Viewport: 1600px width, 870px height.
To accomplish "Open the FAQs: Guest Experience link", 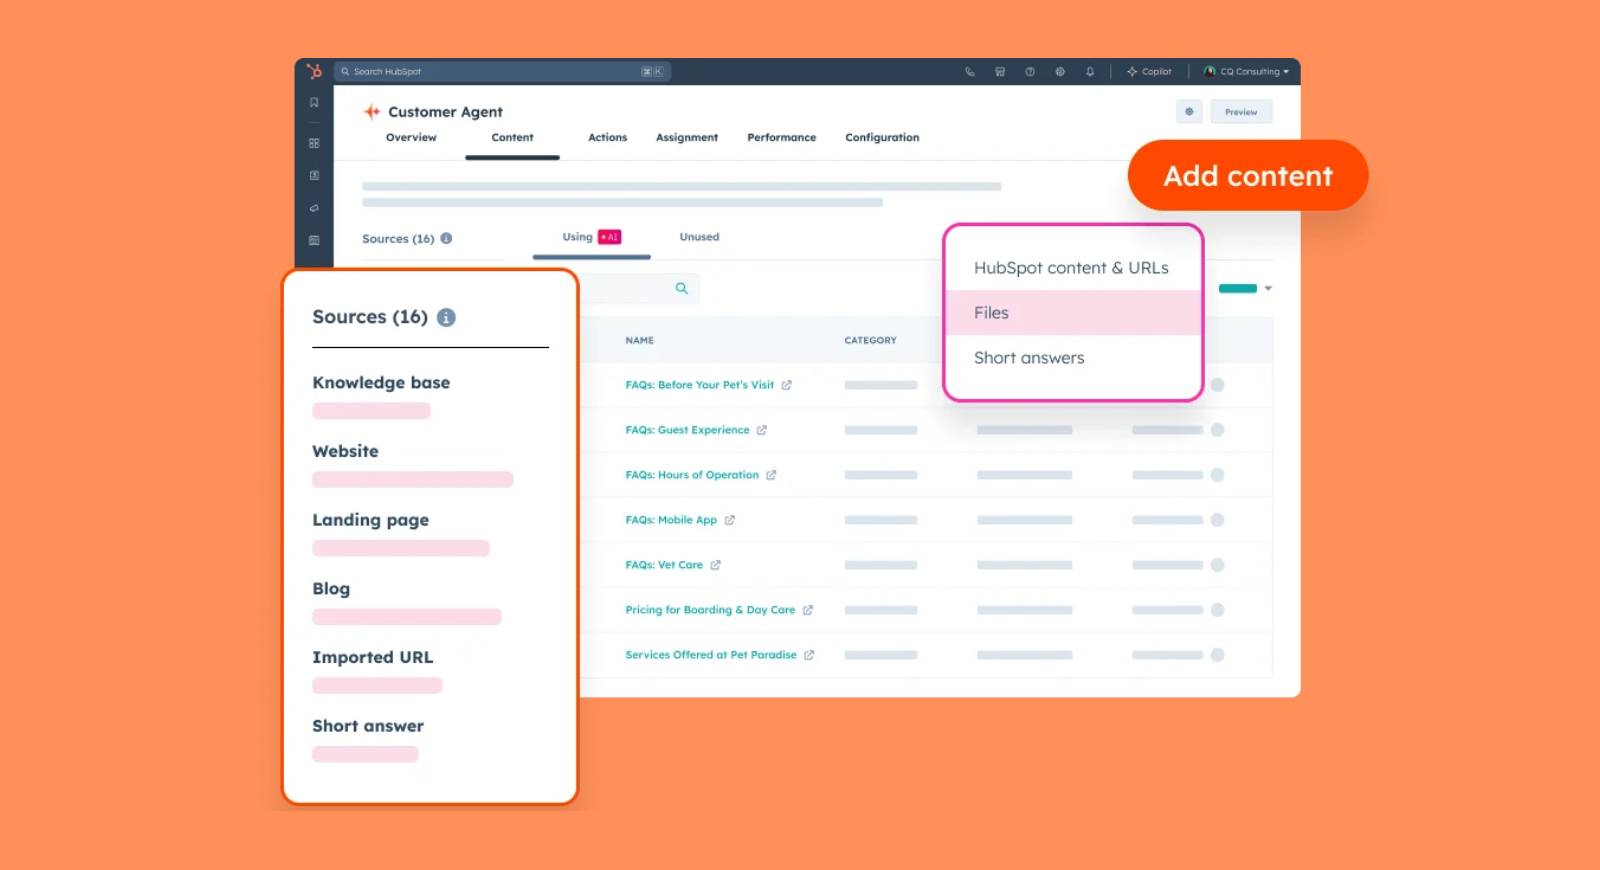I will 687,430.
